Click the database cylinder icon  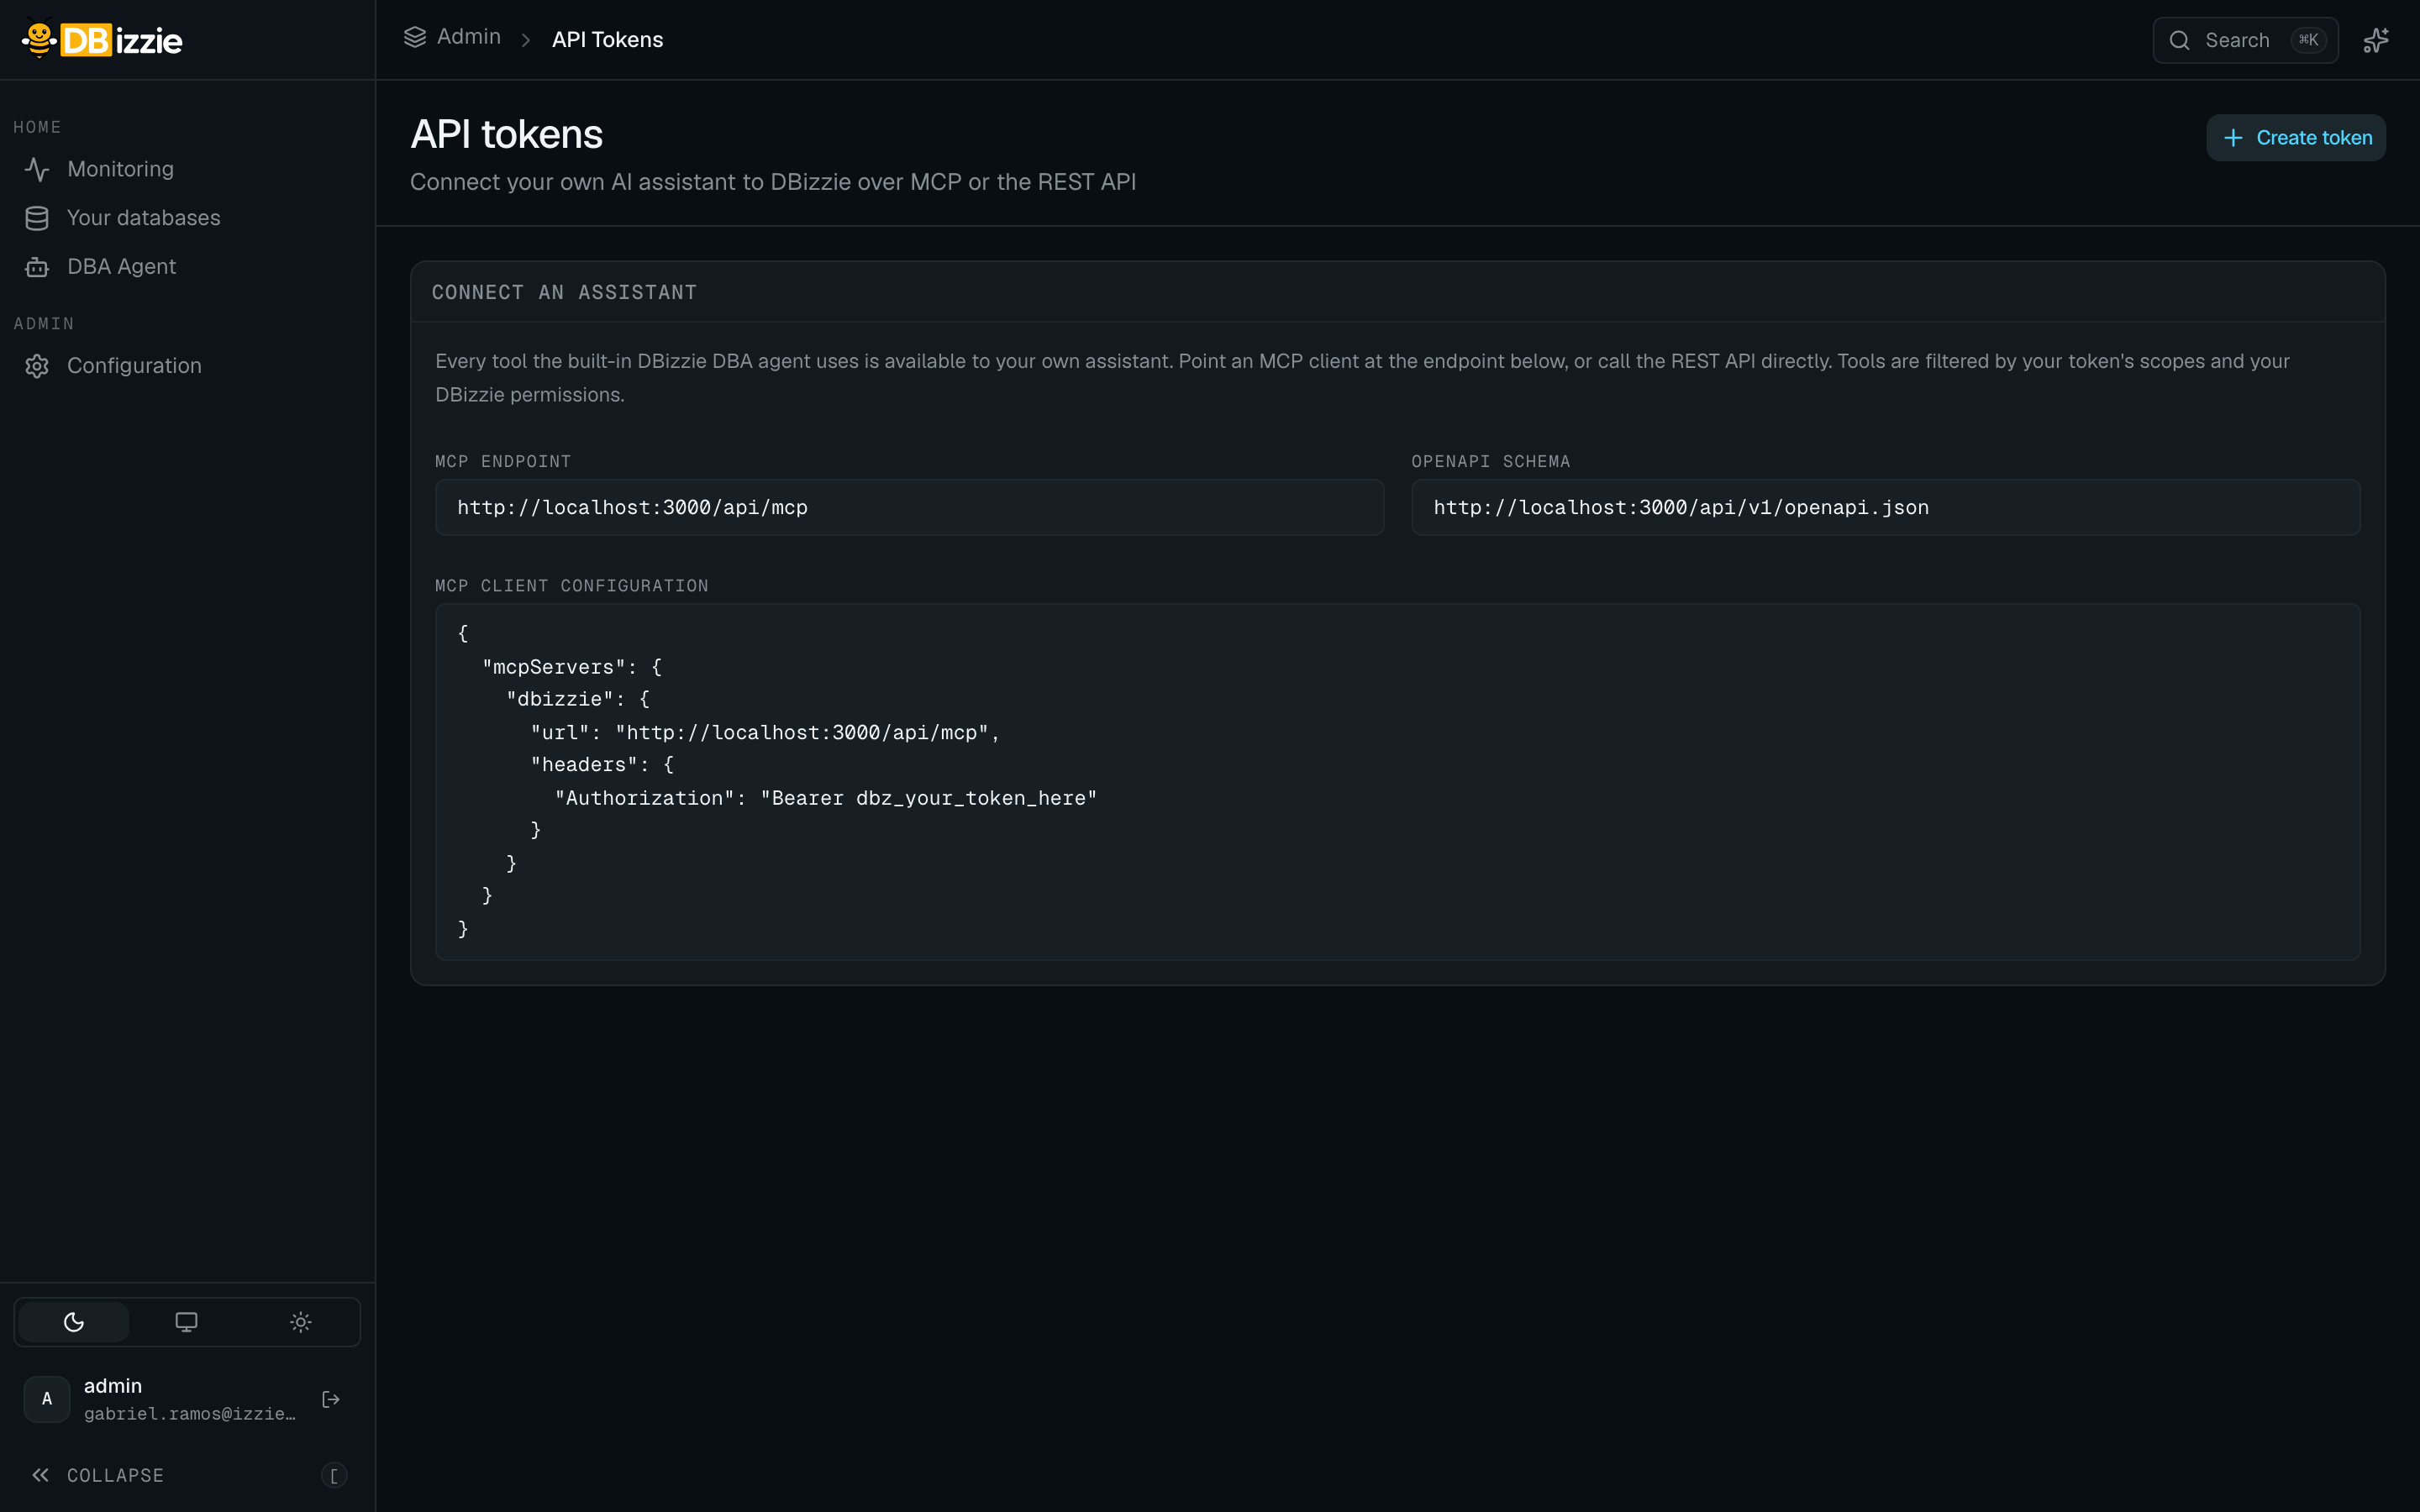[37, 218]
